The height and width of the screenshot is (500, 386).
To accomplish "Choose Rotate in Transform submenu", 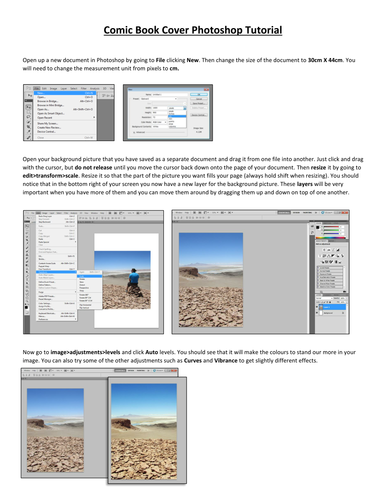I will [89, 279].
